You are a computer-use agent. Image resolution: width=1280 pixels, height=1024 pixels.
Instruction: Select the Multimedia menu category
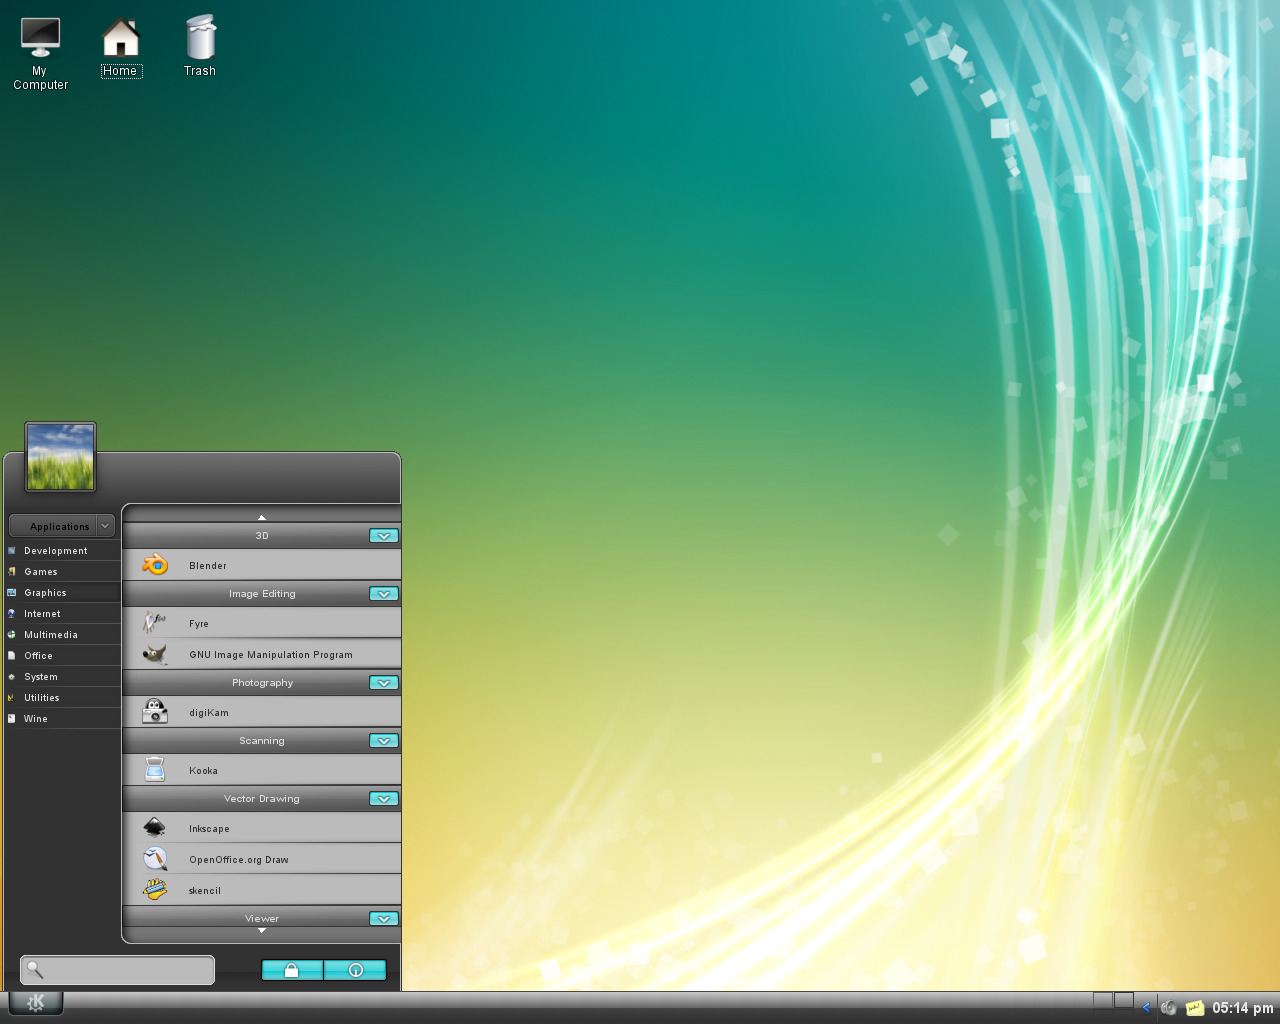62,635
